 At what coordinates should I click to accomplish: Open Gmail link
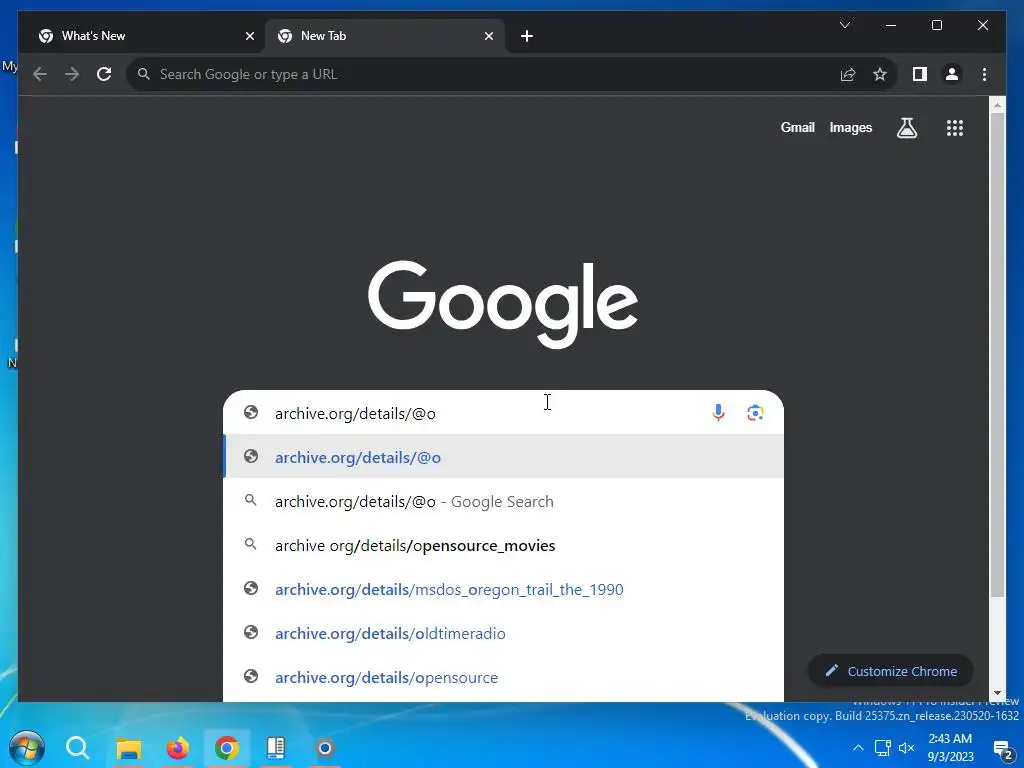tap(797, 128)
